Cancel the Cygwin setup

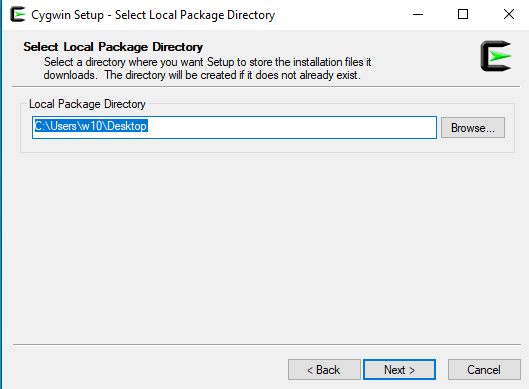pyautogui.click(x=484, y=369)
